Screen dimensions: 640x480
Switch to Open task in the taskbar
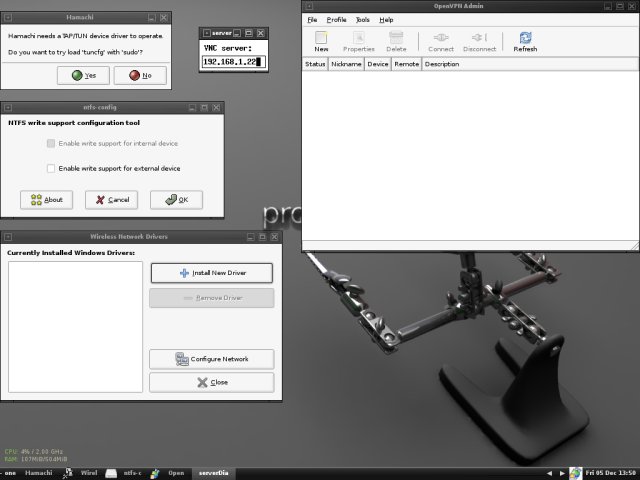click(168, 473)
